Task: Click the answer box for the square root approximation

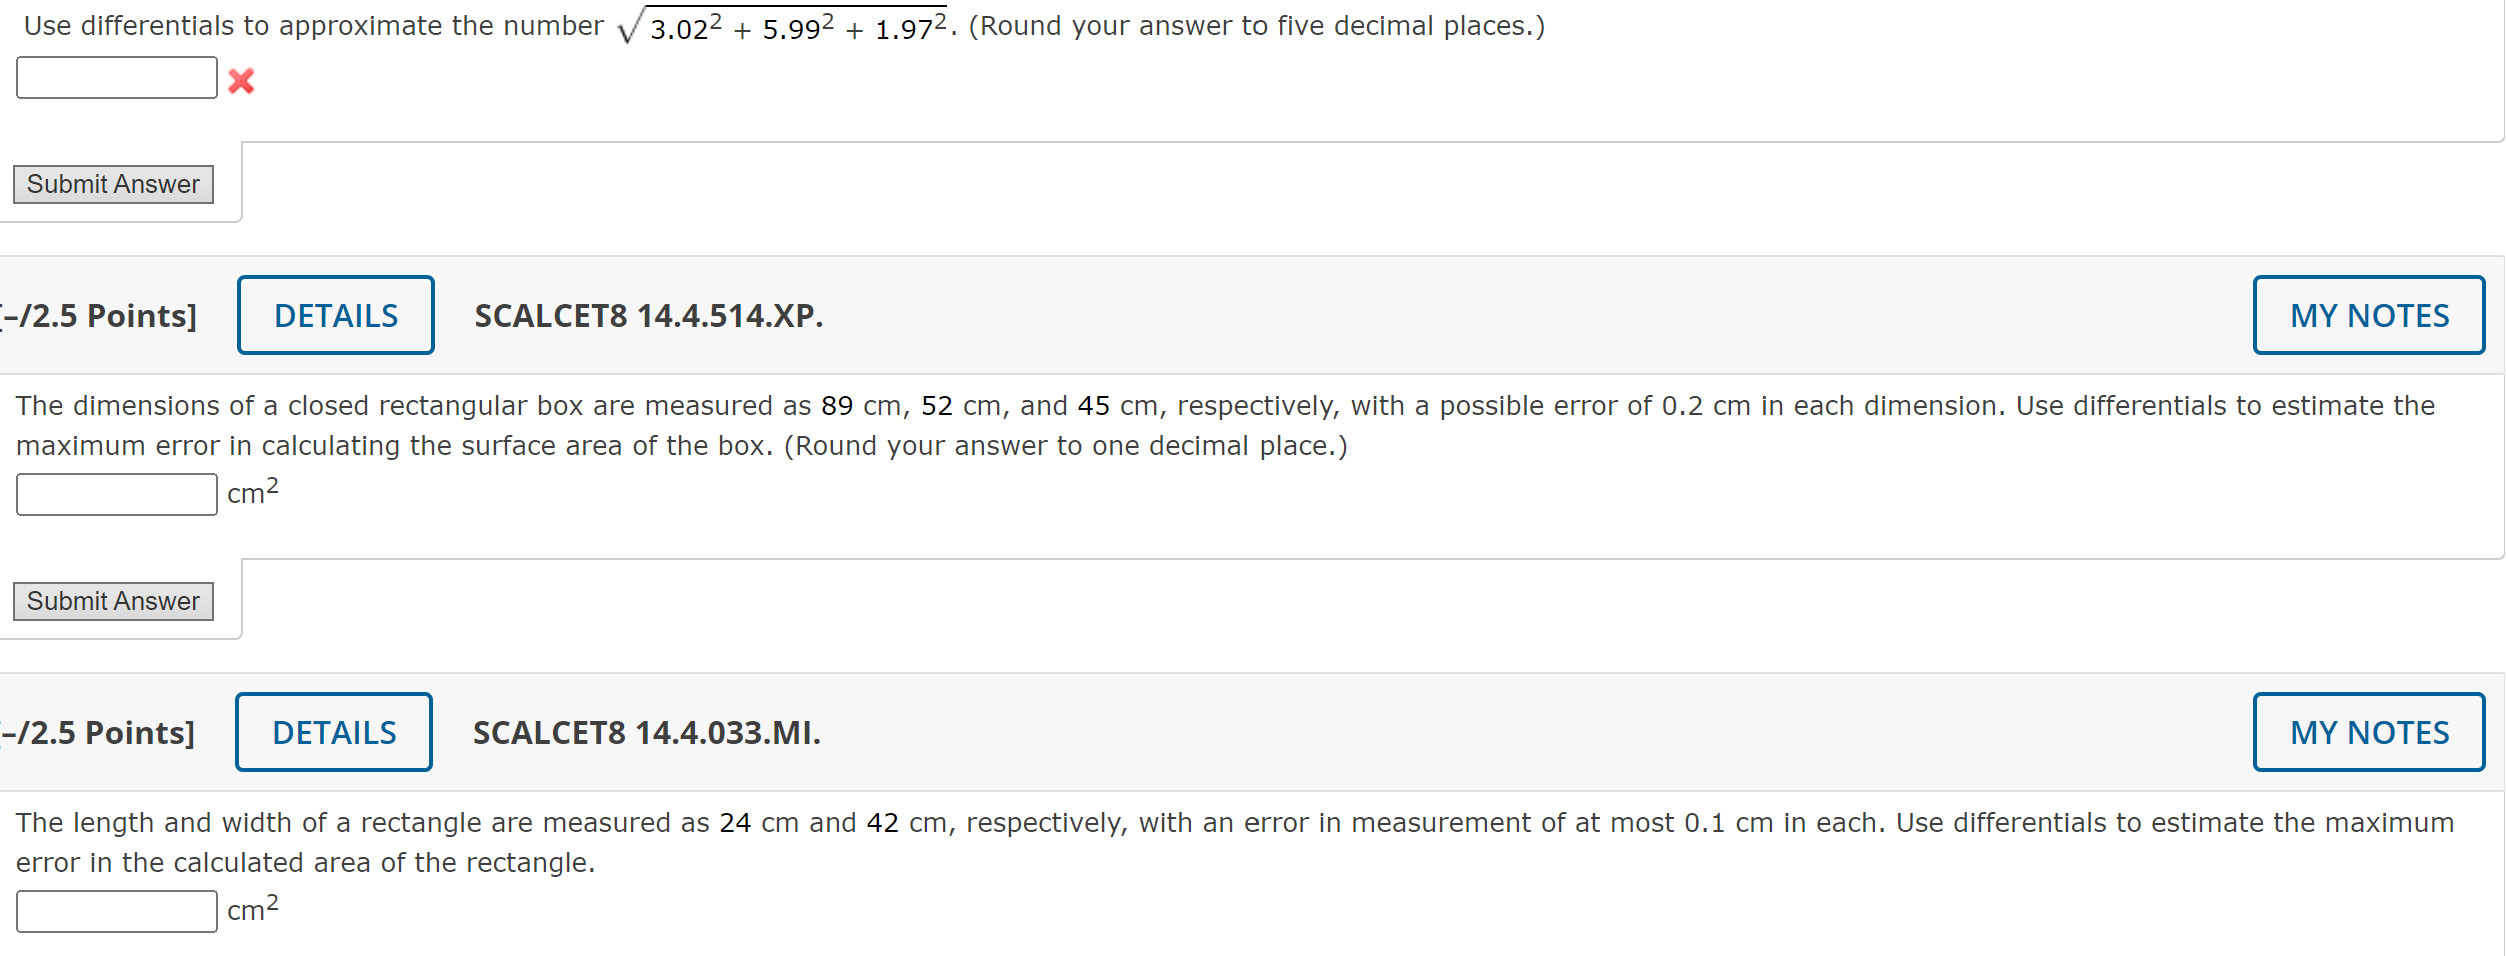Action: tap(116, 76)
